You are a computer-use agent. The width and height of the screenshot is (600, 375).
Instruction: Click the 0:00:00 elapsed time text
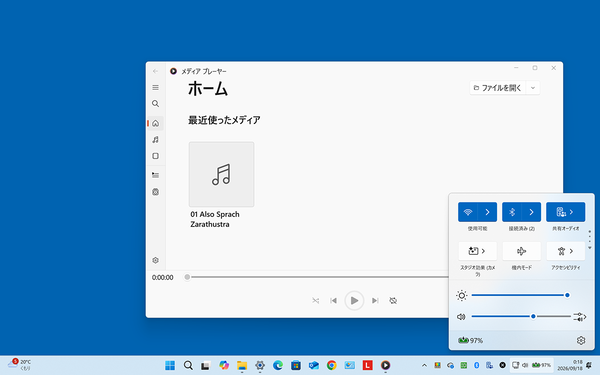click(163, 277)
